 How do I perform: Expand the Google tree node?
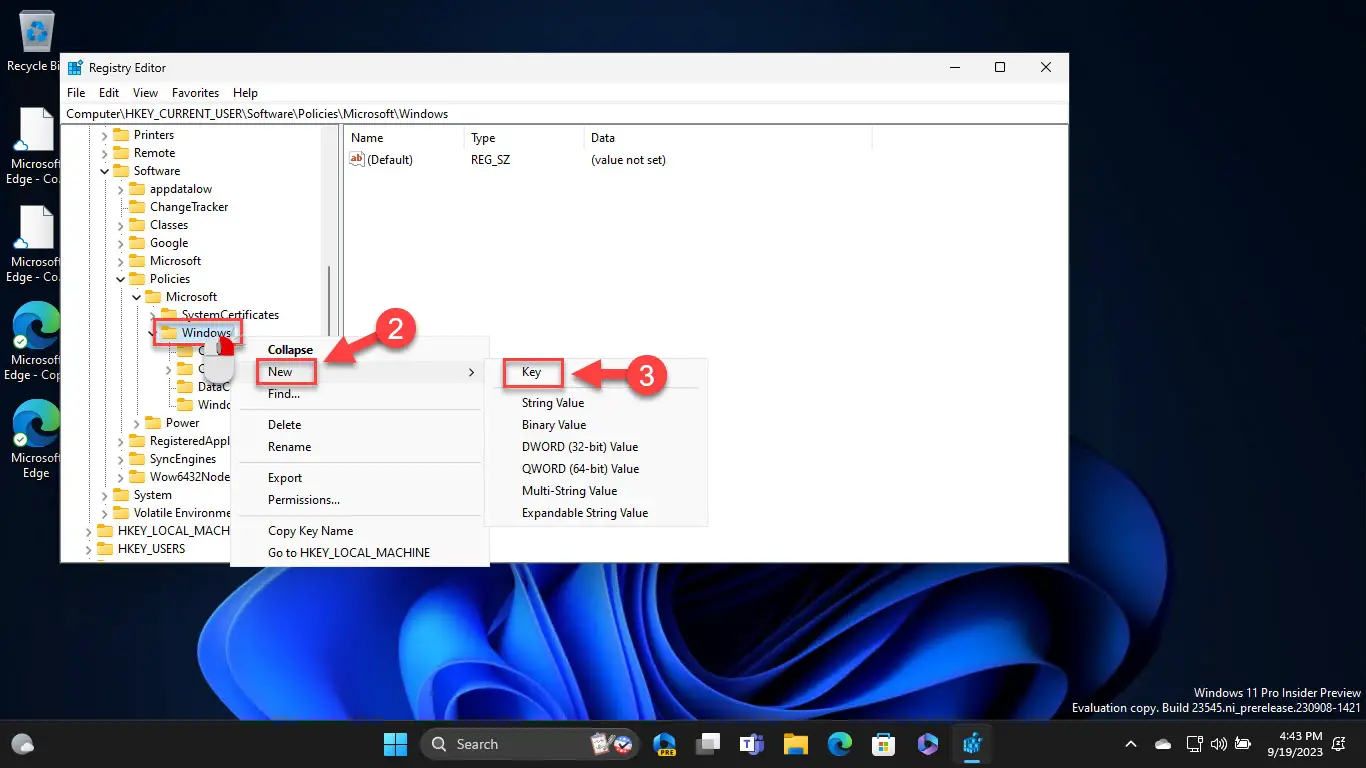pos(121,243)
